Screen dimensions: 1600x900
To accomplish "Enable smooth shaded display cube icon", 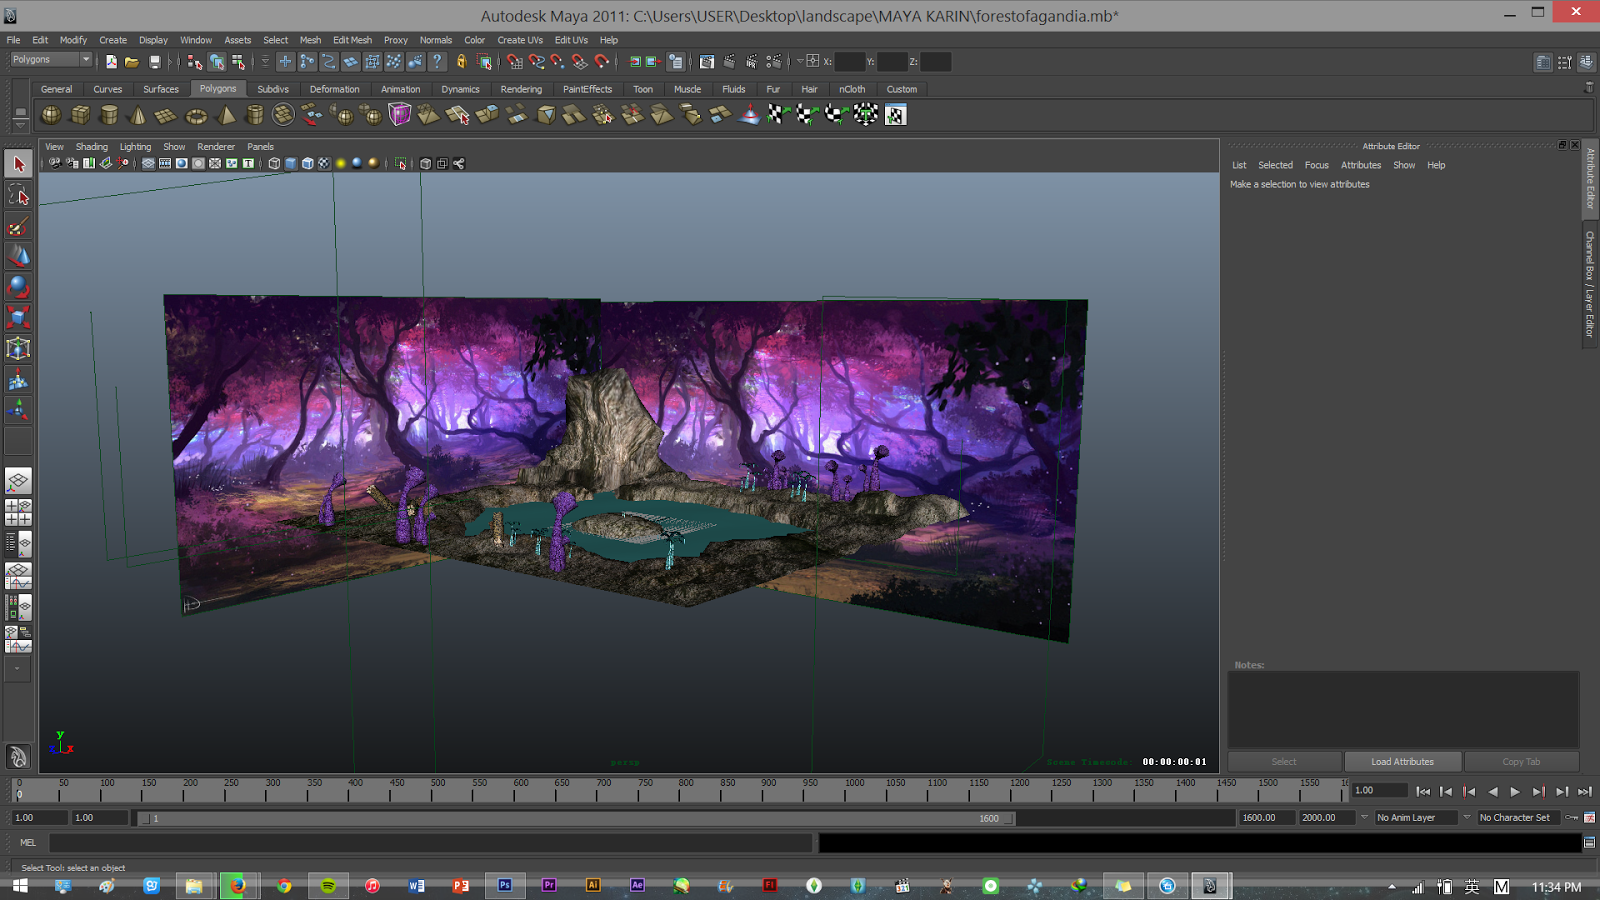I will (x=290, y=162).
